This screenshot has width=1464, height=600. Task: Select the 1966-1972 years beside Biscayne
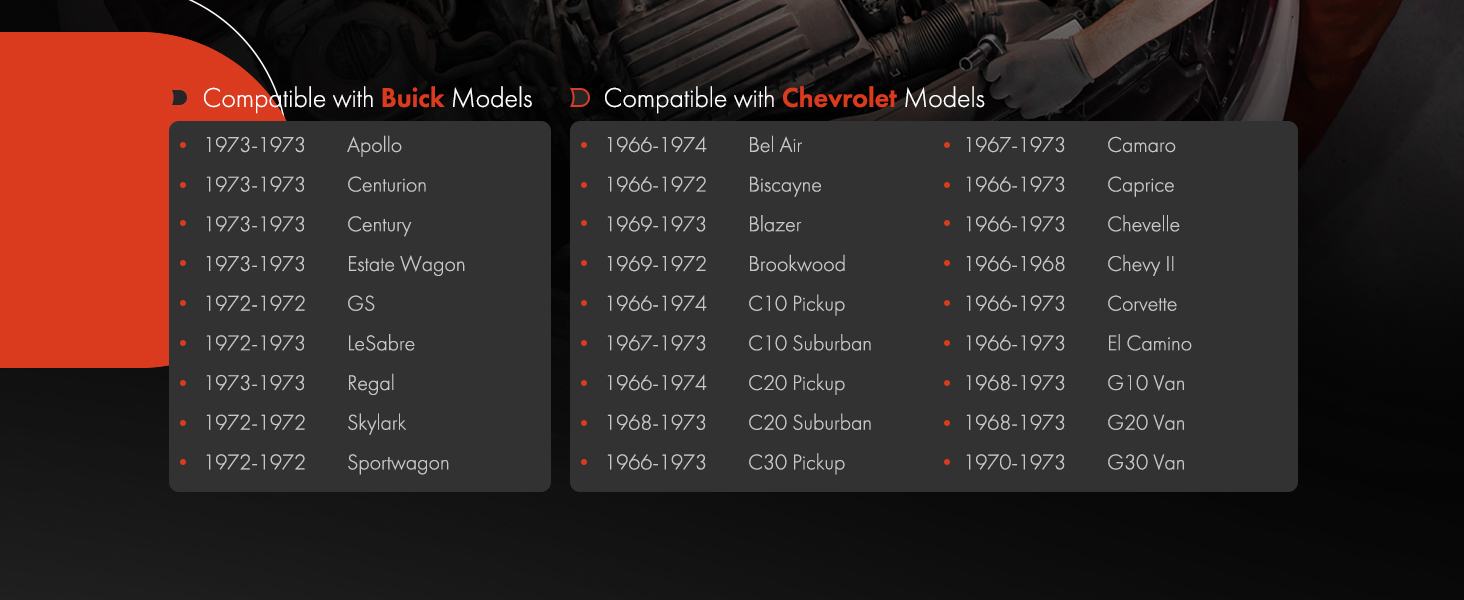[x=656, y=185]
